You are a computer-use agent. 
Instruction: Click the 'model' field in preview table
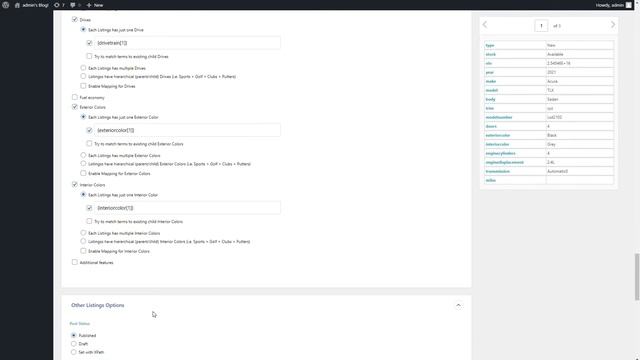click(x=491, y=90)
